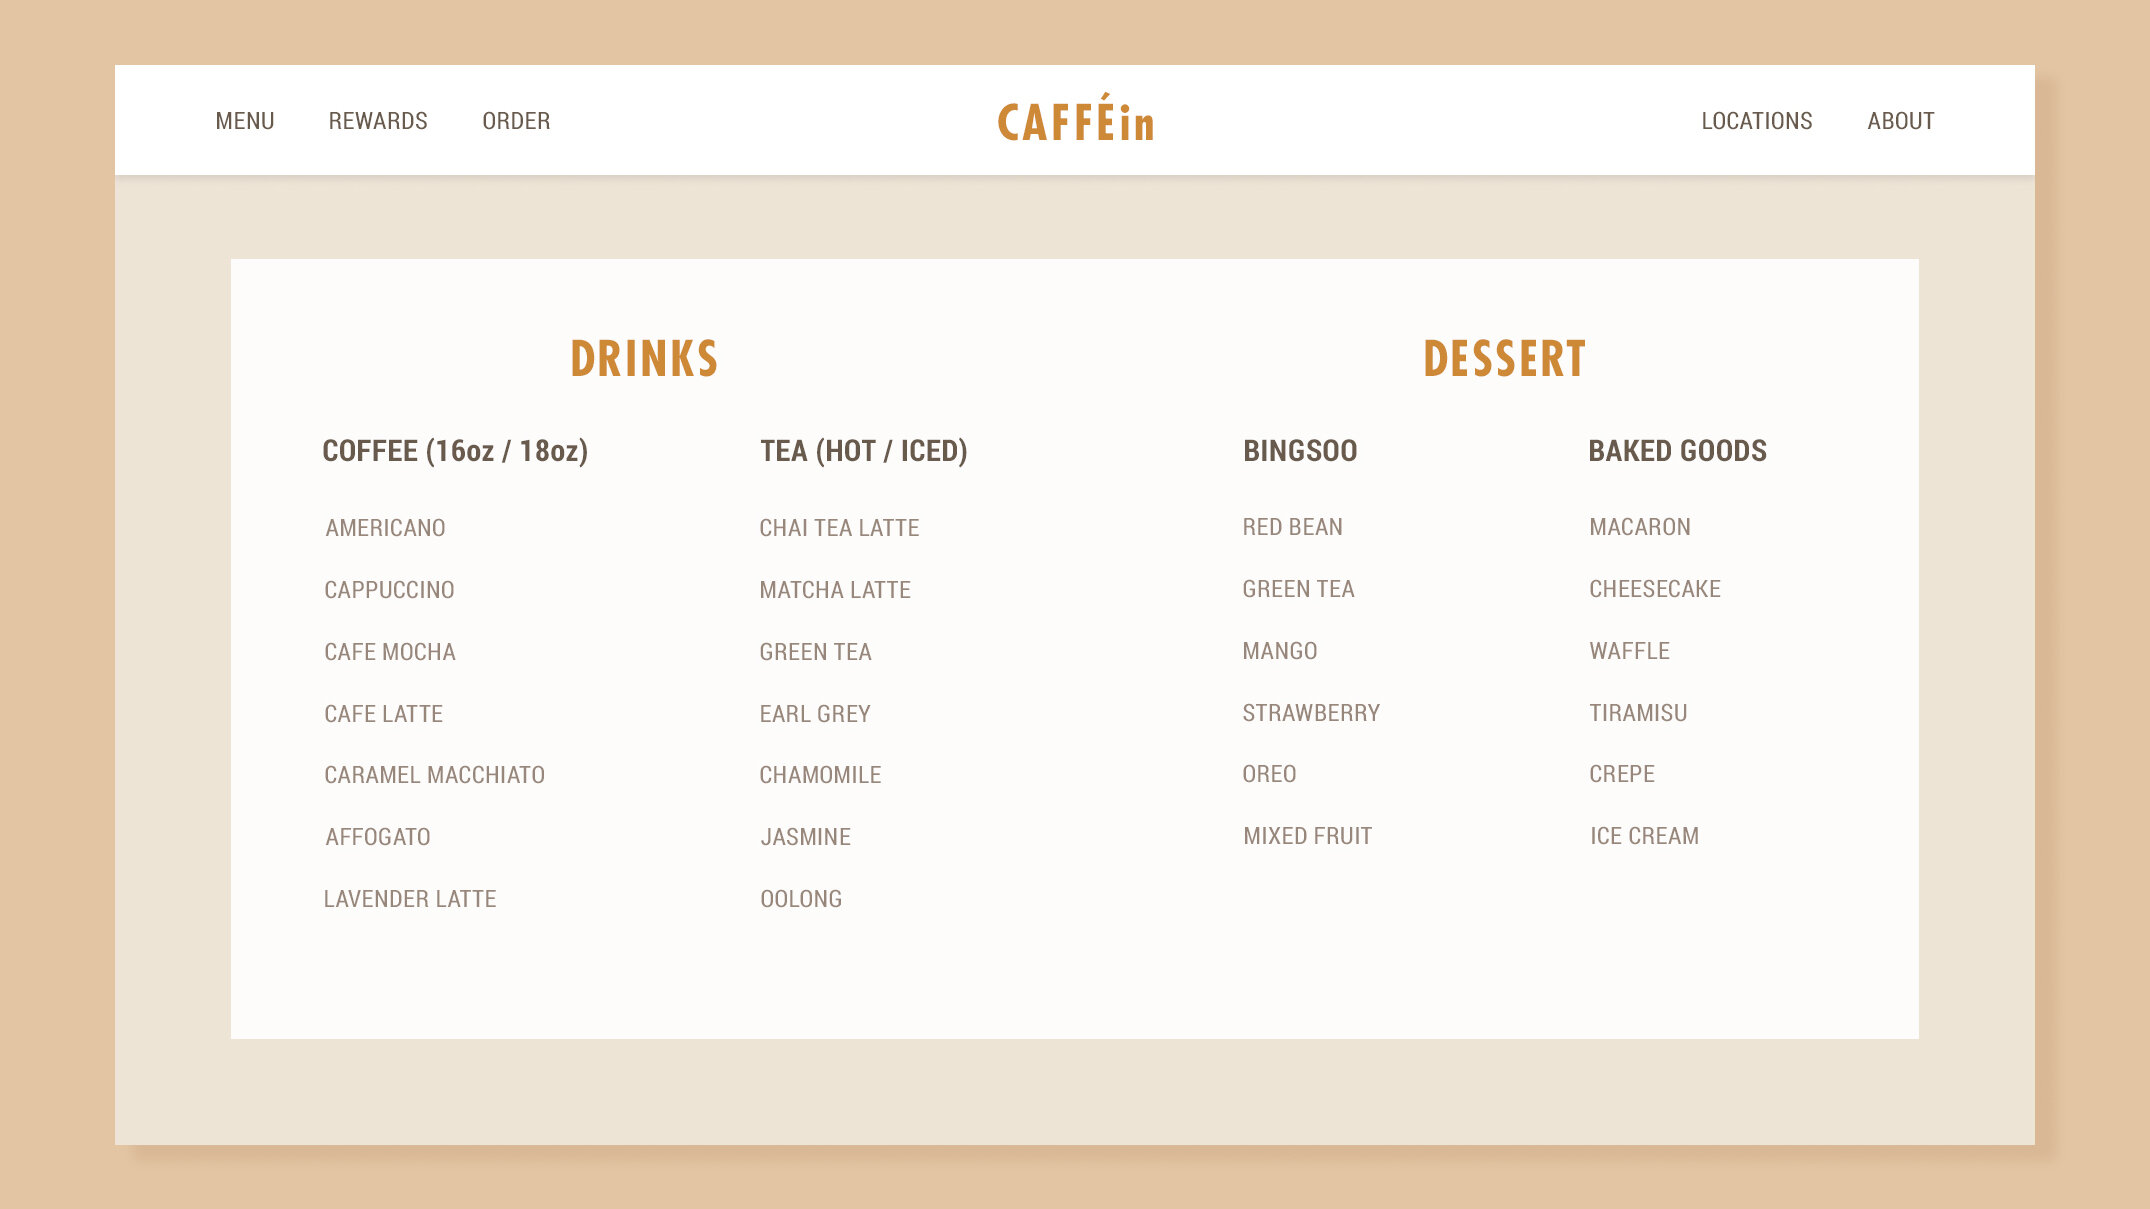The width and height of the screenshot is (2150, 1209).
Task: Select EARL GREY tea
Action: (x=815, y=714)
